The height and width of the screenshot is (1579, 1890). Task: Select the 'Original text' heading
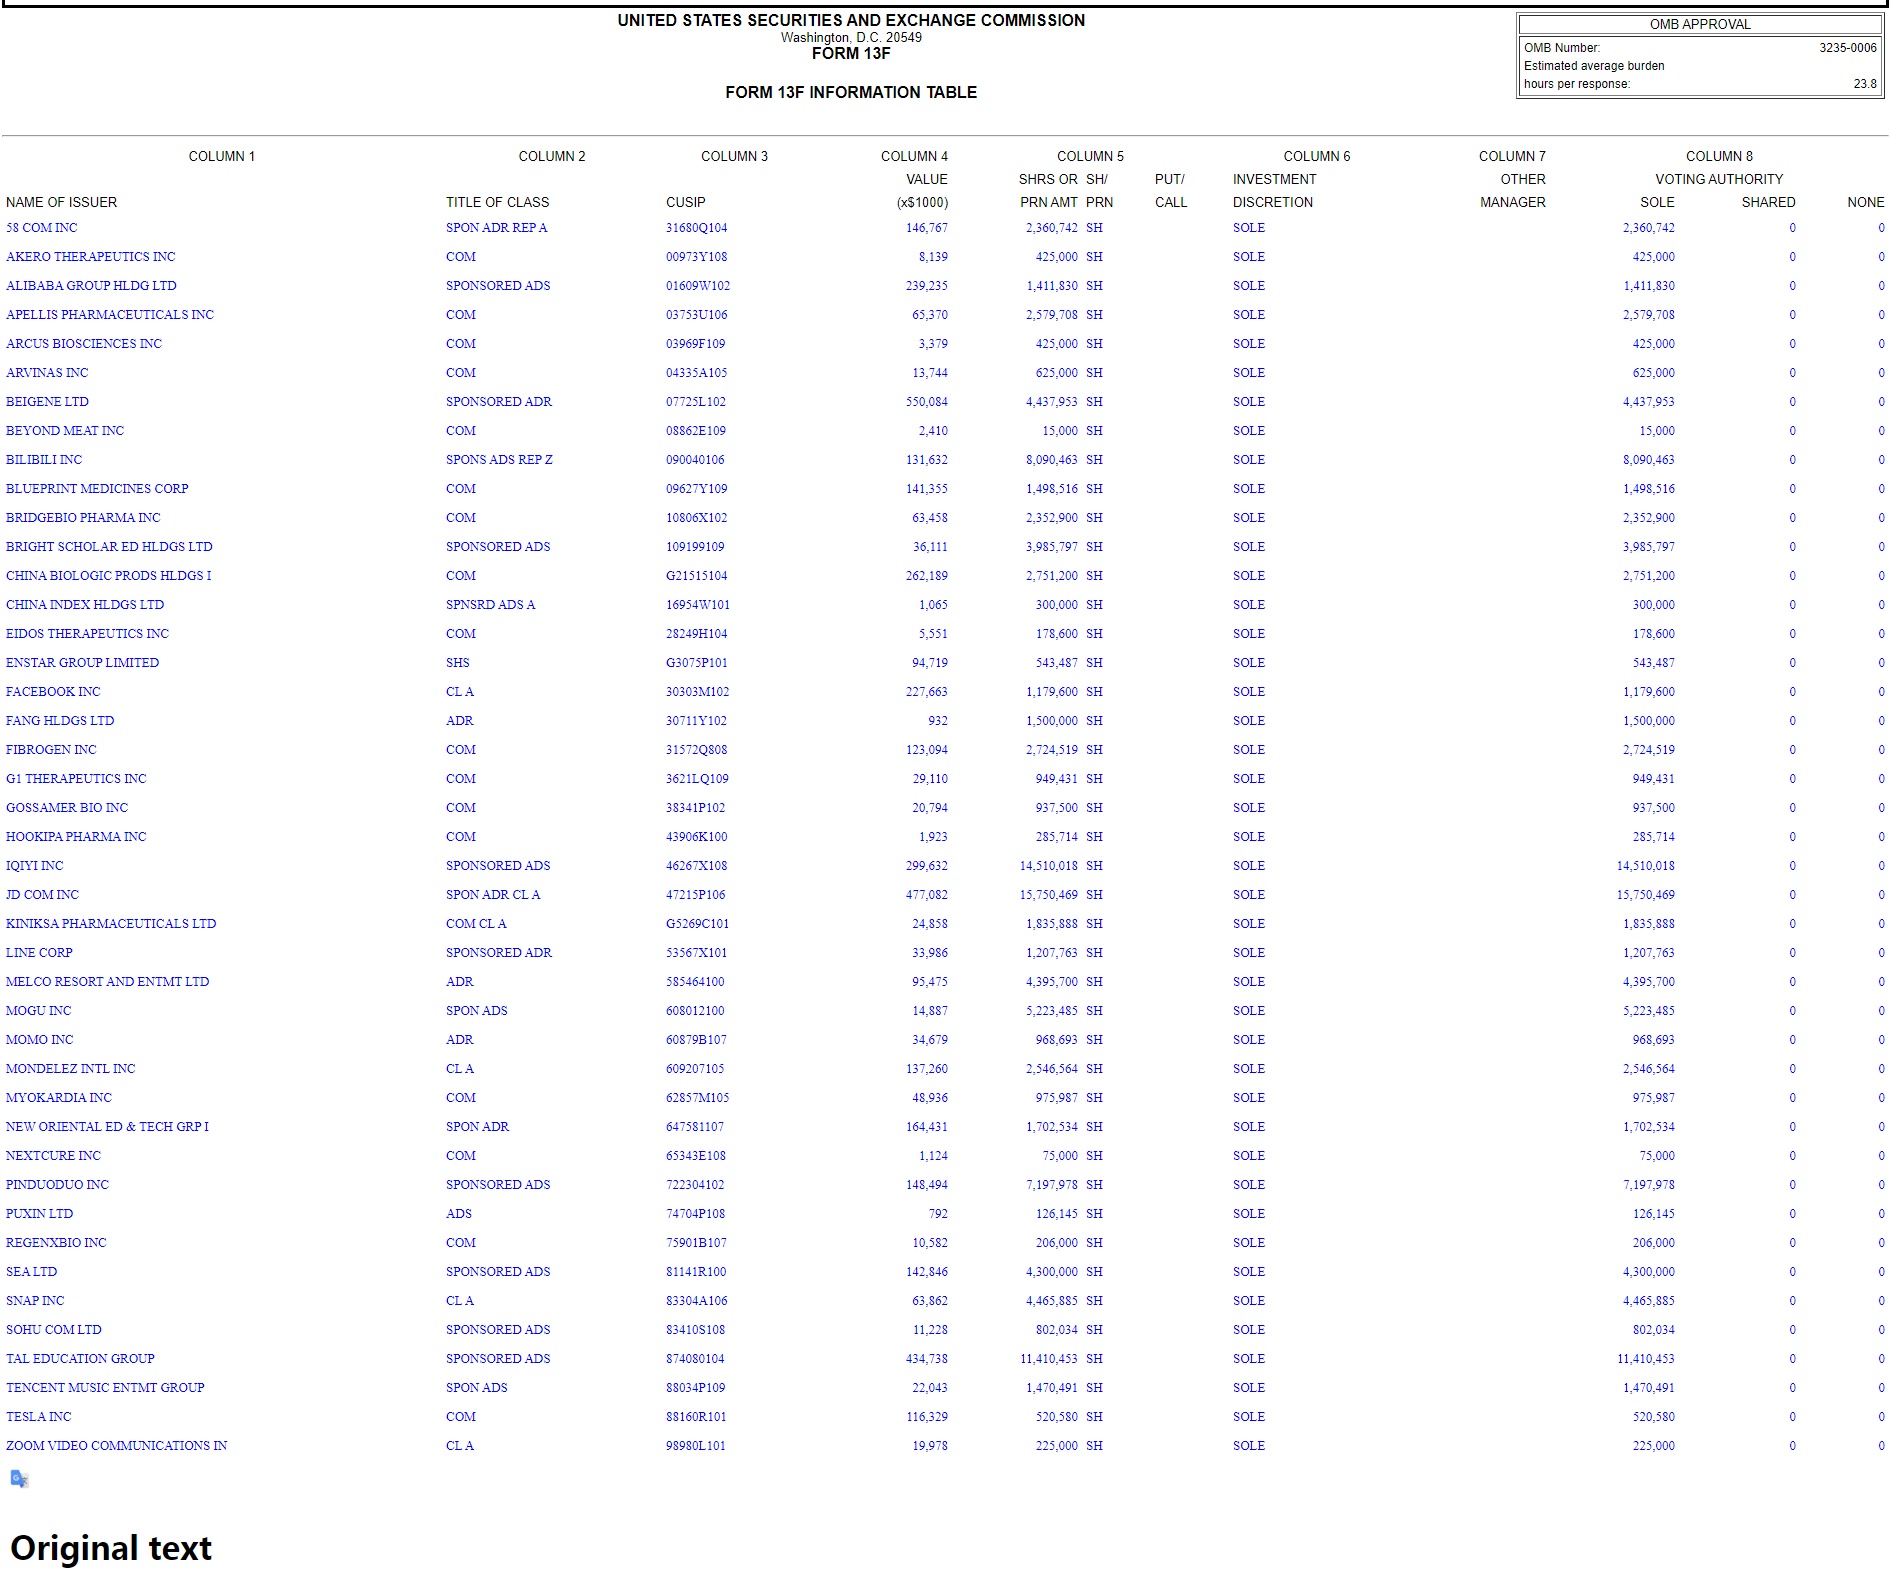click(x=111, y=1548)
